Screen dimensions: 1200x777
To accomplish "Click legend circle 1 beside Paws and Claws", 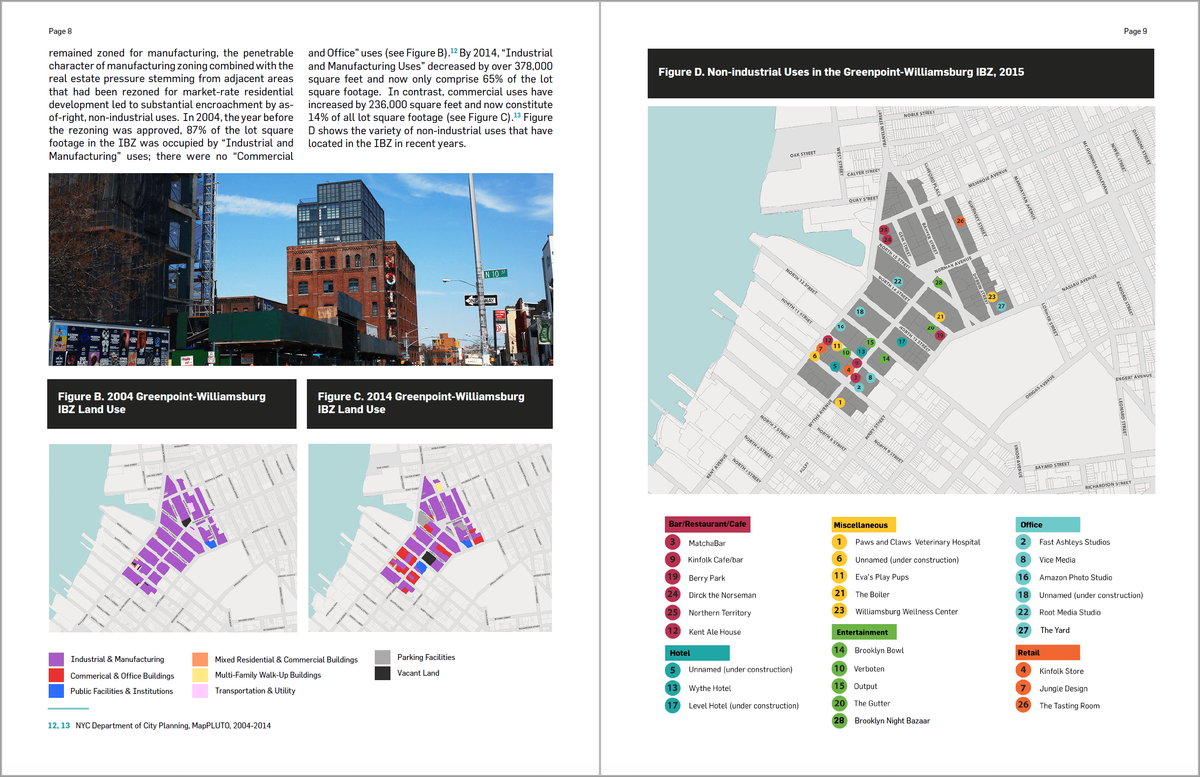I will pyautogui.click(x=840, y=541).
